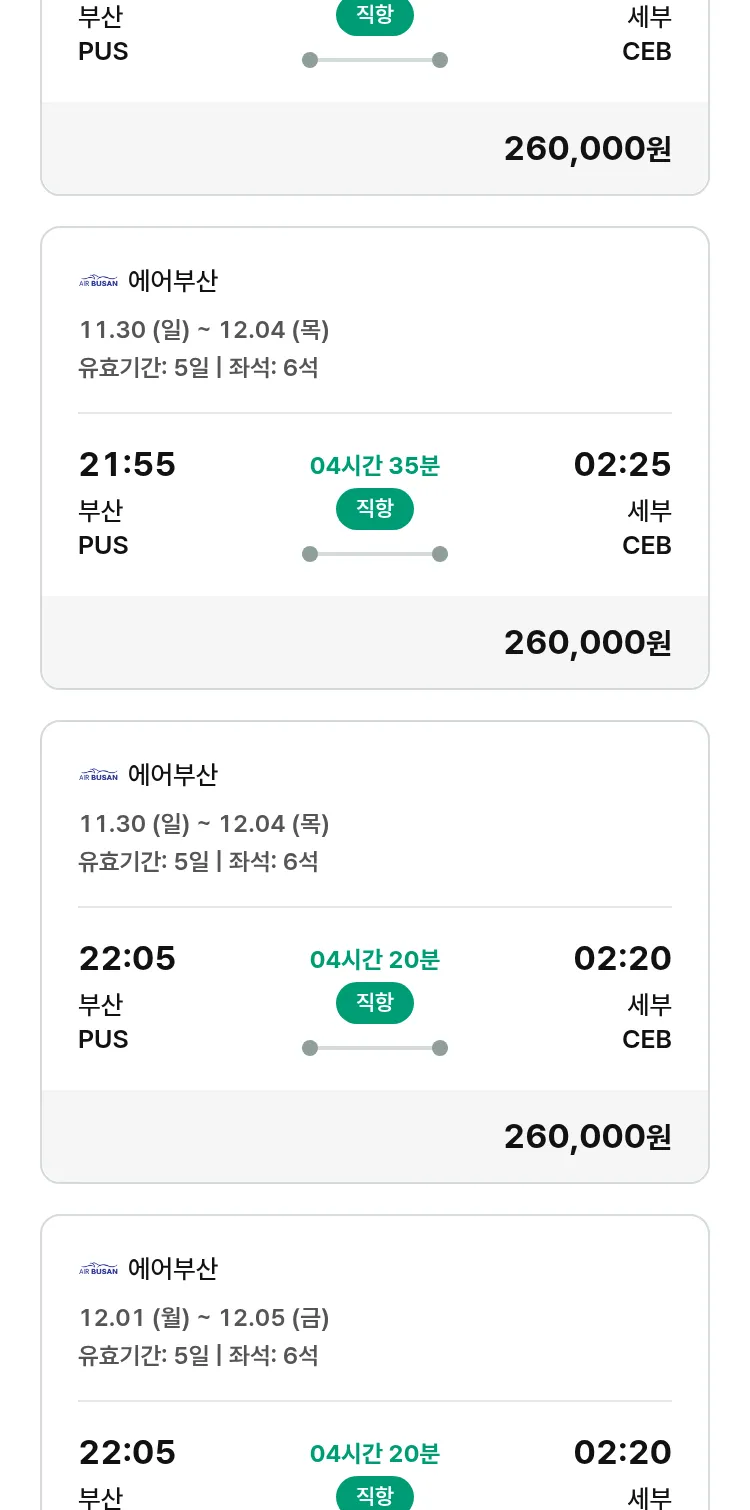Image resolution: width=750 pixels, height=1510 pixels.
Task: Click Air Busan logo on the 12.01 (월) flight card
Action: coord(98,1269)
